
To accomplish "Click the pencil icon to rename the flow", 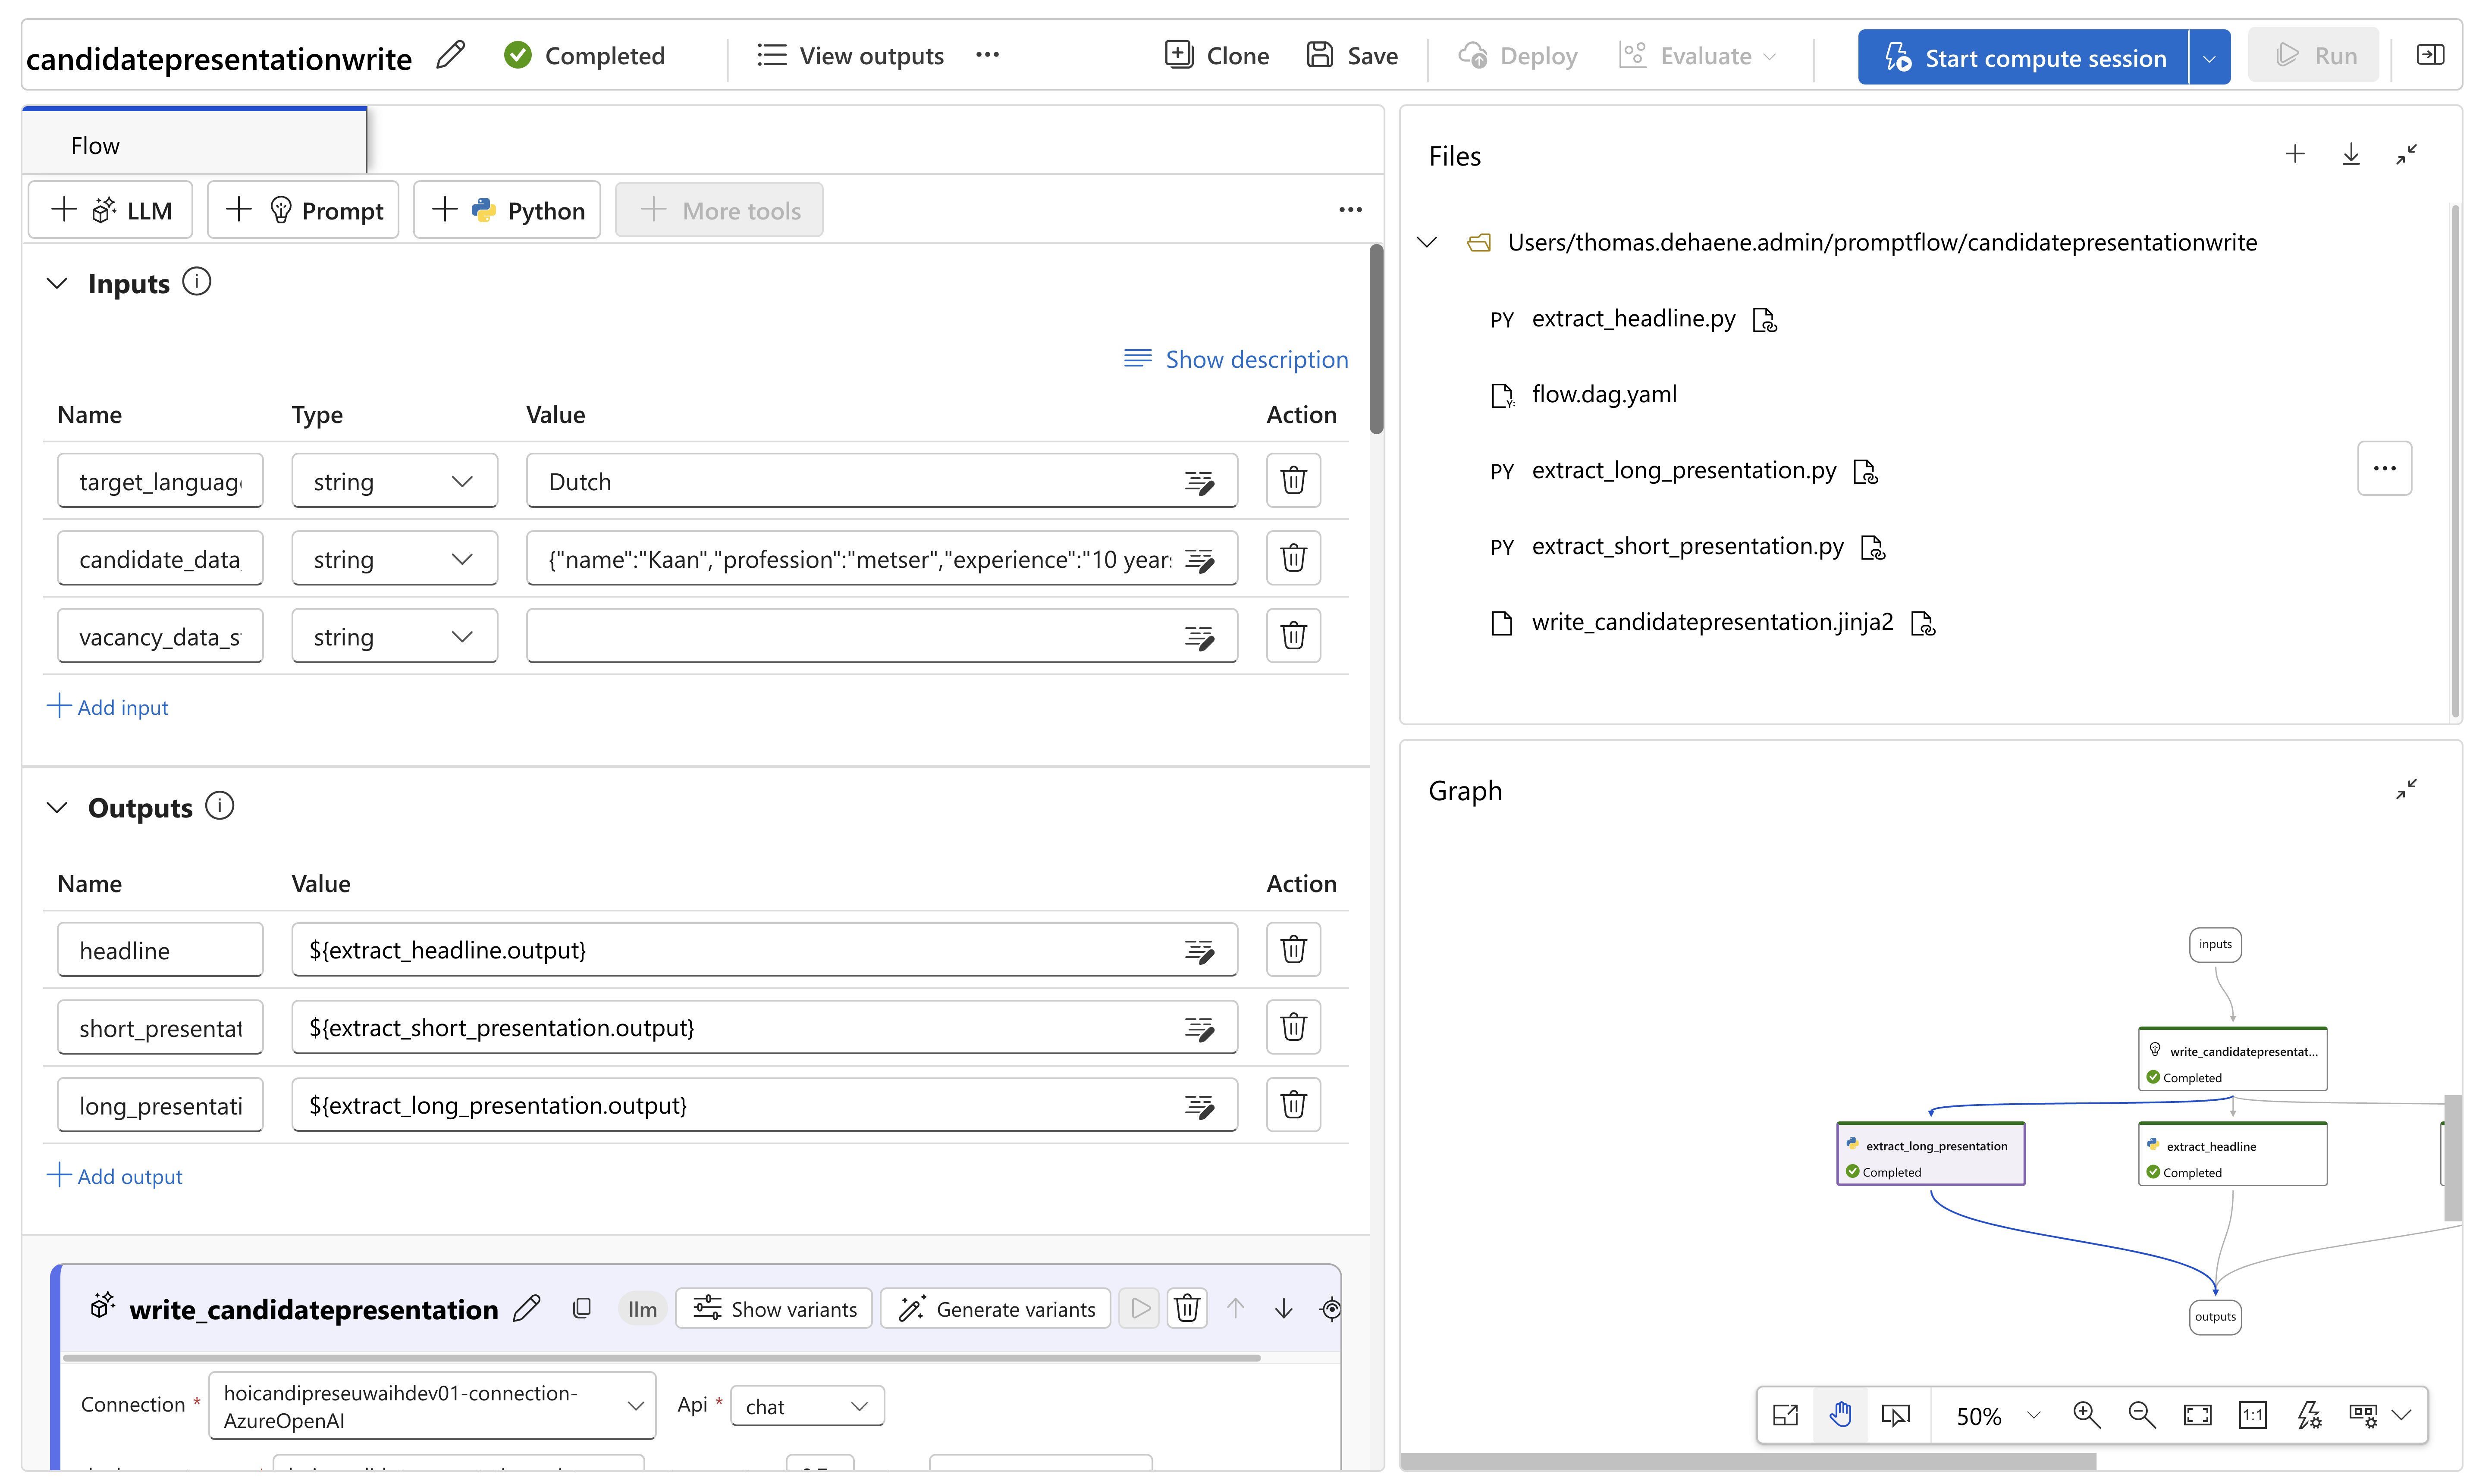I will [451, 55].
